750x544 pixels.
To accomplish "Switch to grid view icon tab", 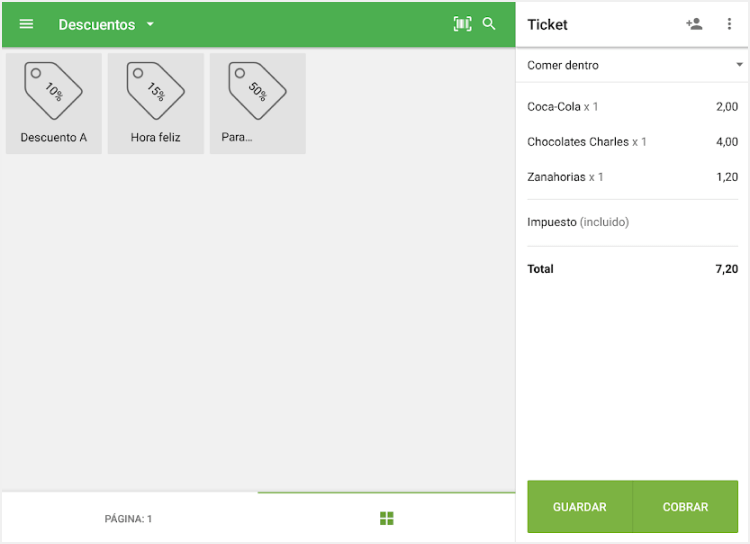I will (386, 518).
